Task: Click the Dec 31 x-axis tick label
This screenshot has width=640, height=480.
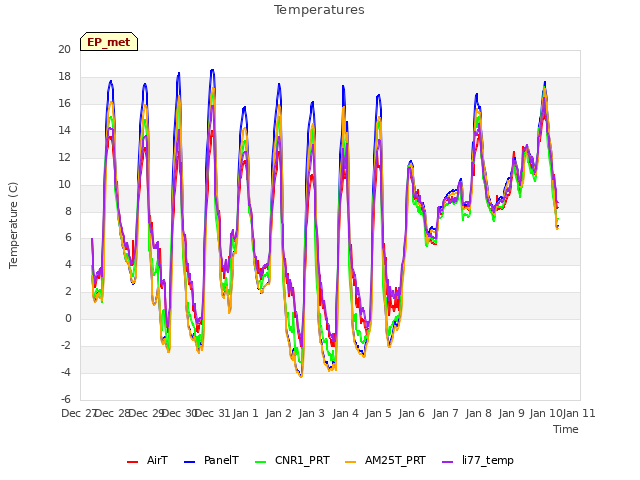Action: tap(212, 413)
